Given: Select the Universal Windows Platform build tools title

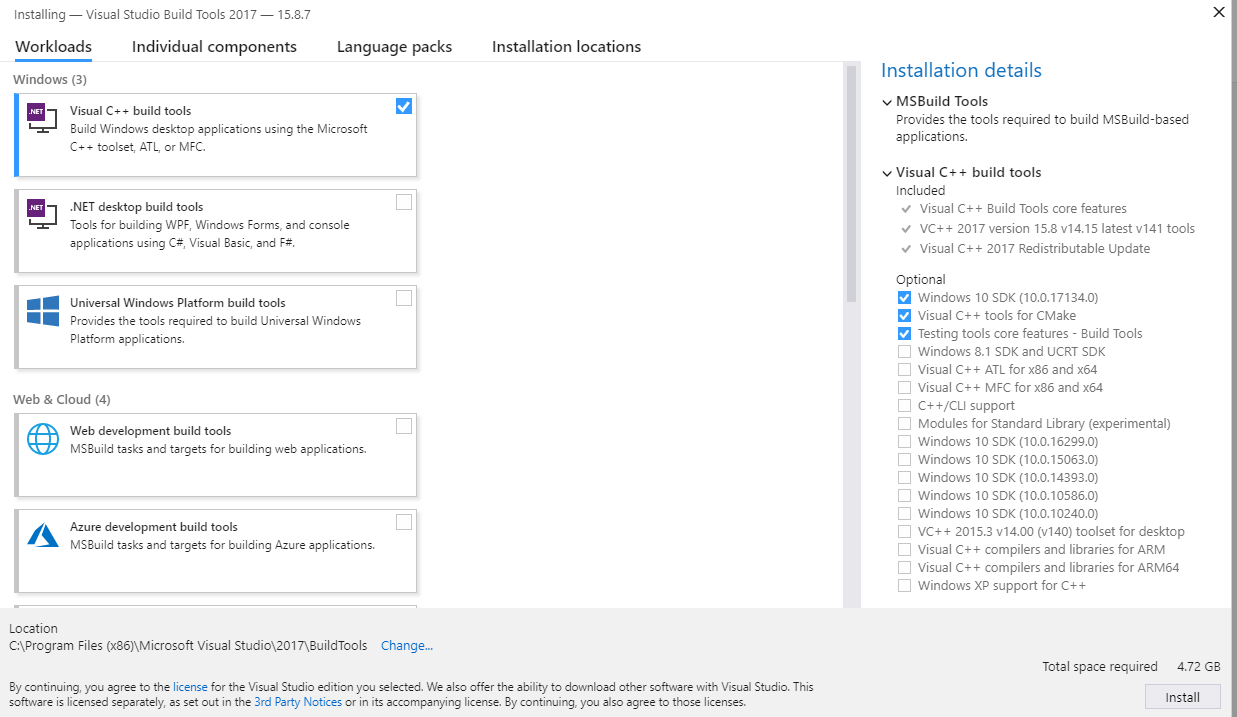Looking at the screenshot, I should (178, 303).
